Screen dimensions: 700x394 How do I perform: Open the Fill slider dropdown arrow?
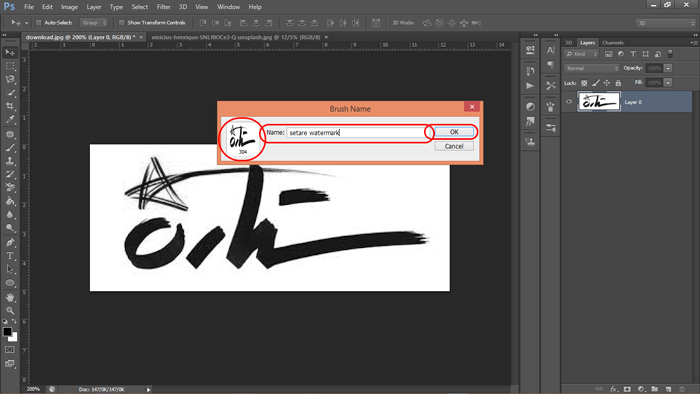click(668, 83)
